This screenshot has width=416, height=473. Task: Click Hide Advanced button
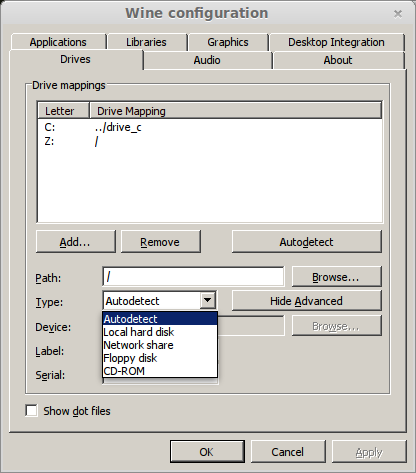pyautogui.click(x=307, y=301)
